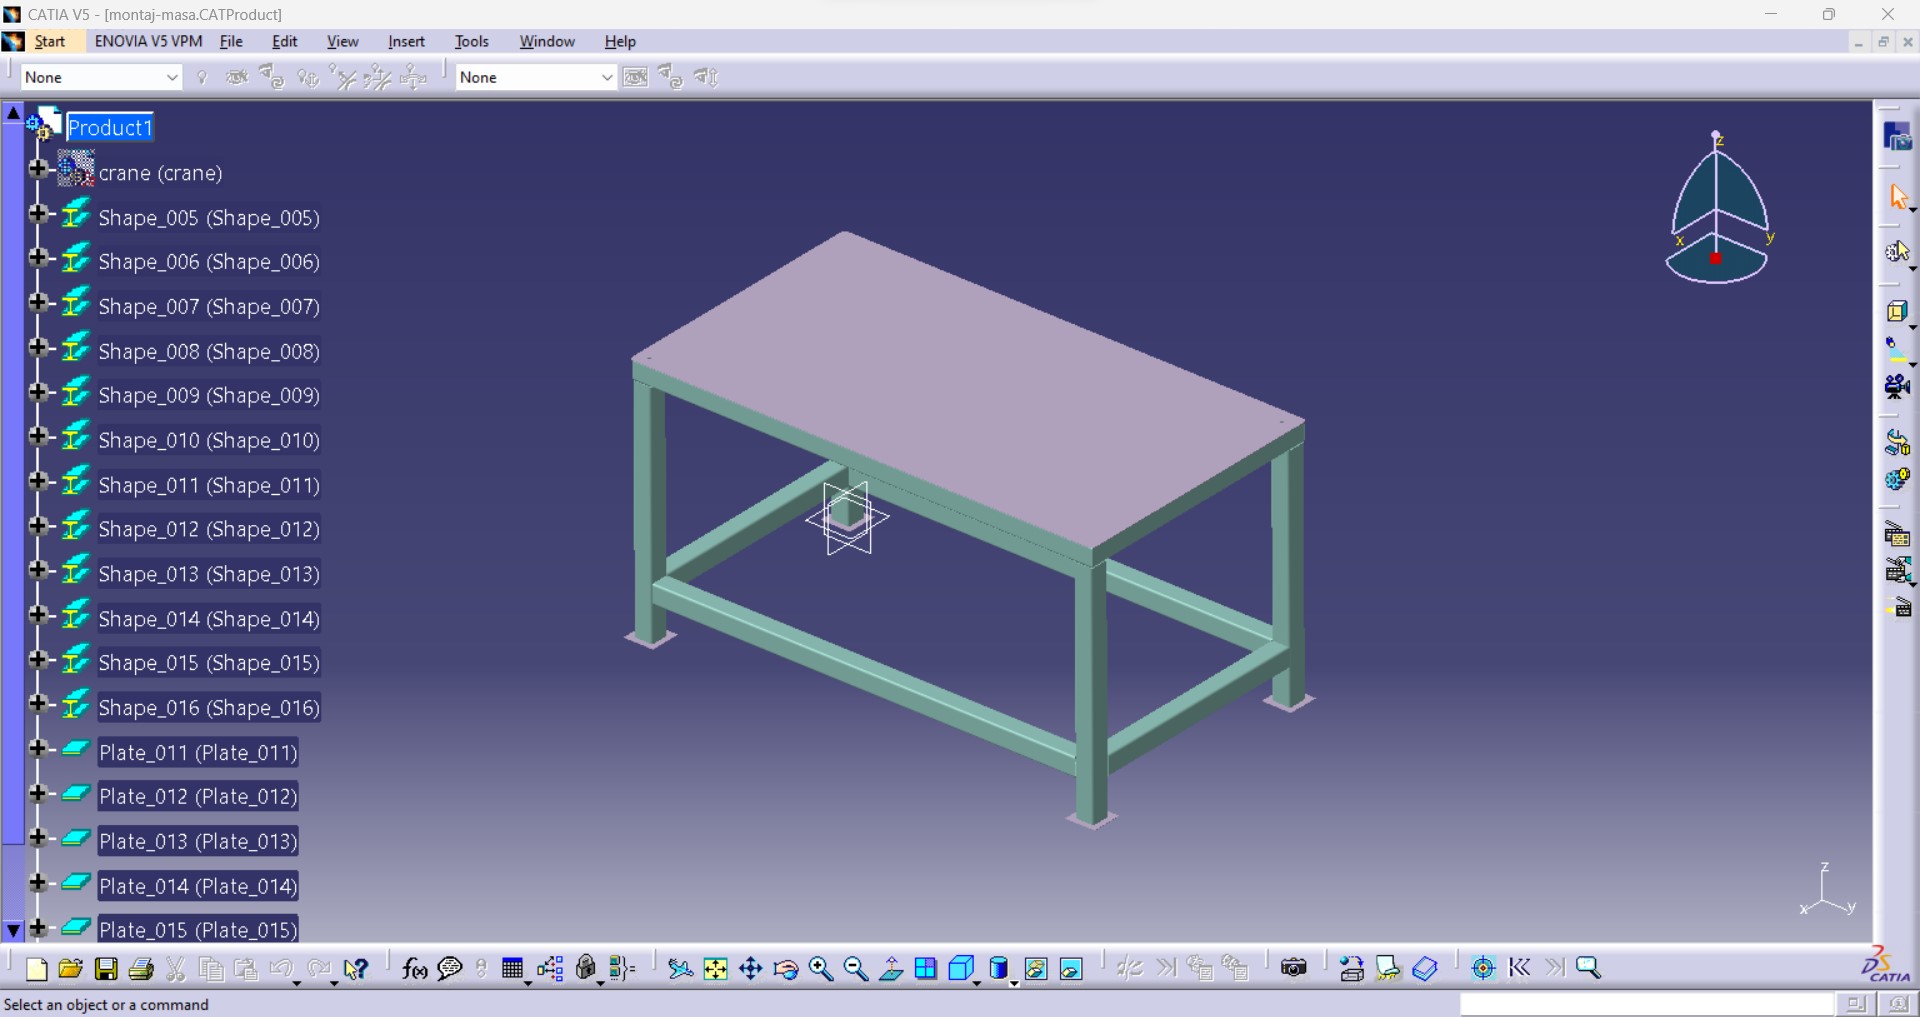Screen dimensions: 1920x1017
Task: Open the Tools menu
Action: [471, 41]
